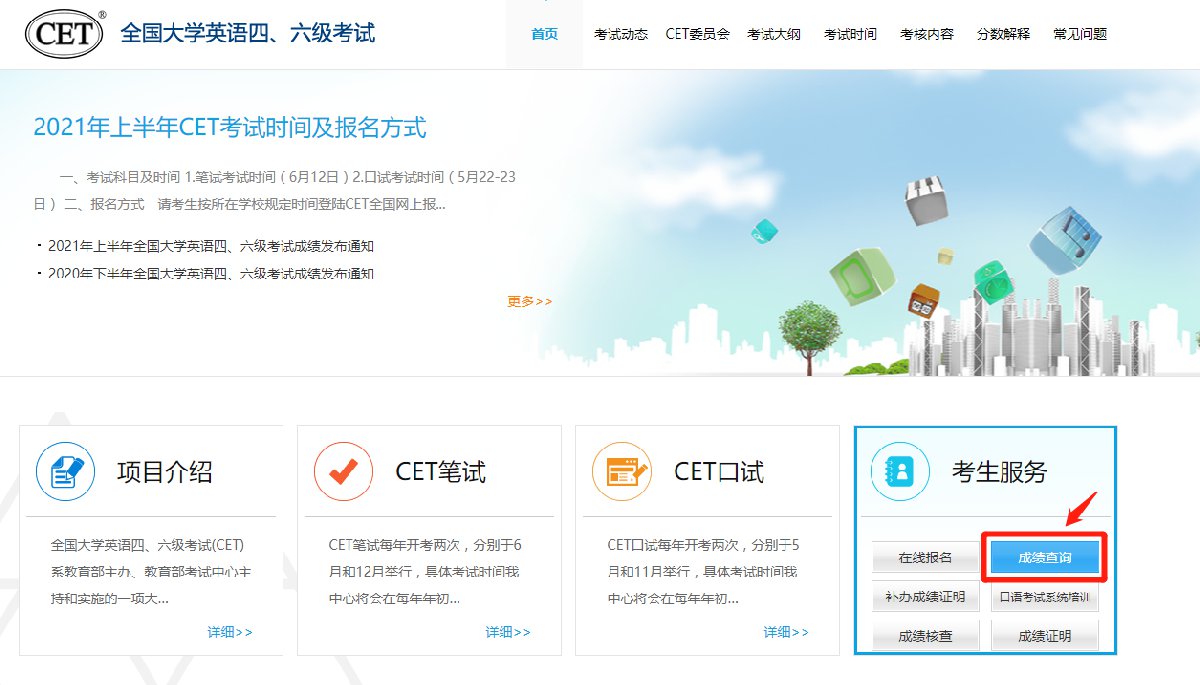This screenshot has height=685, width=1200.
Task: Click the 成绩核查 button
Action: click(x=925, y=636)
